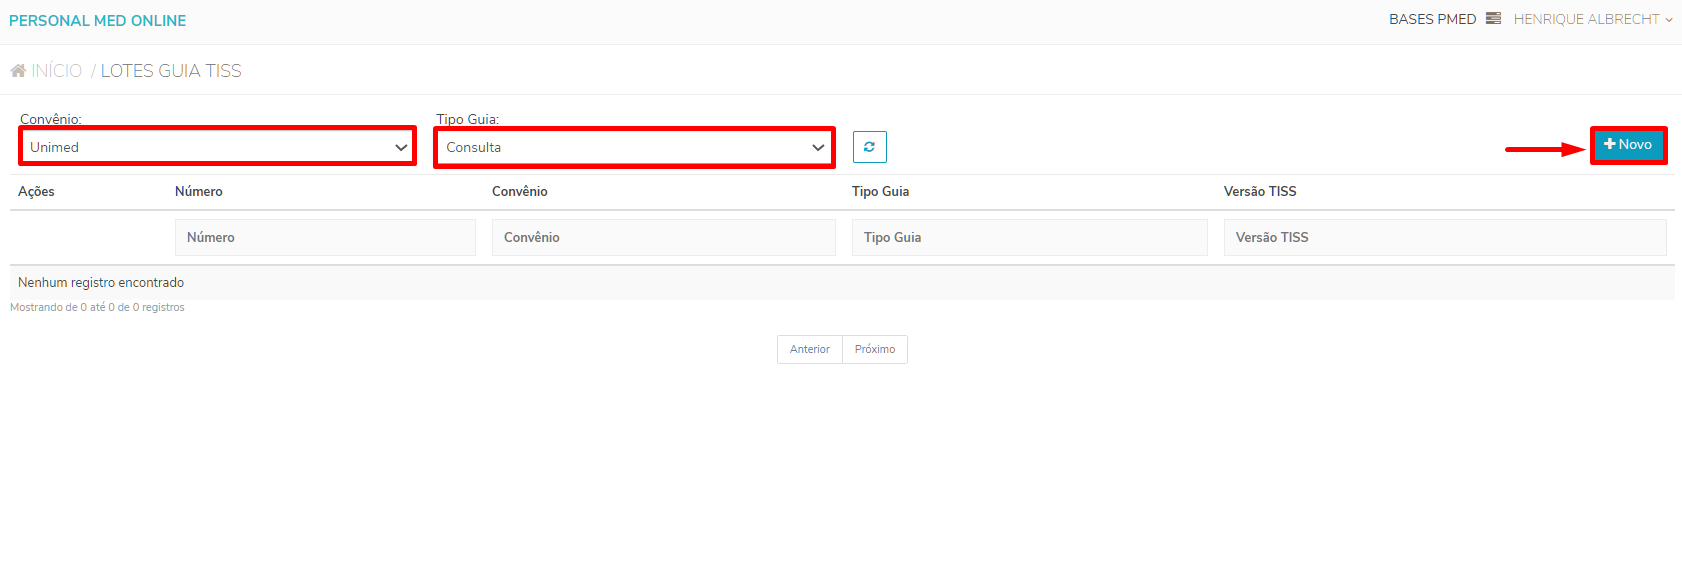Focus the Versão TISS filter field
Image resolution: width=1682 pixels, height=575 pixels.
(x=1445, y=237)
